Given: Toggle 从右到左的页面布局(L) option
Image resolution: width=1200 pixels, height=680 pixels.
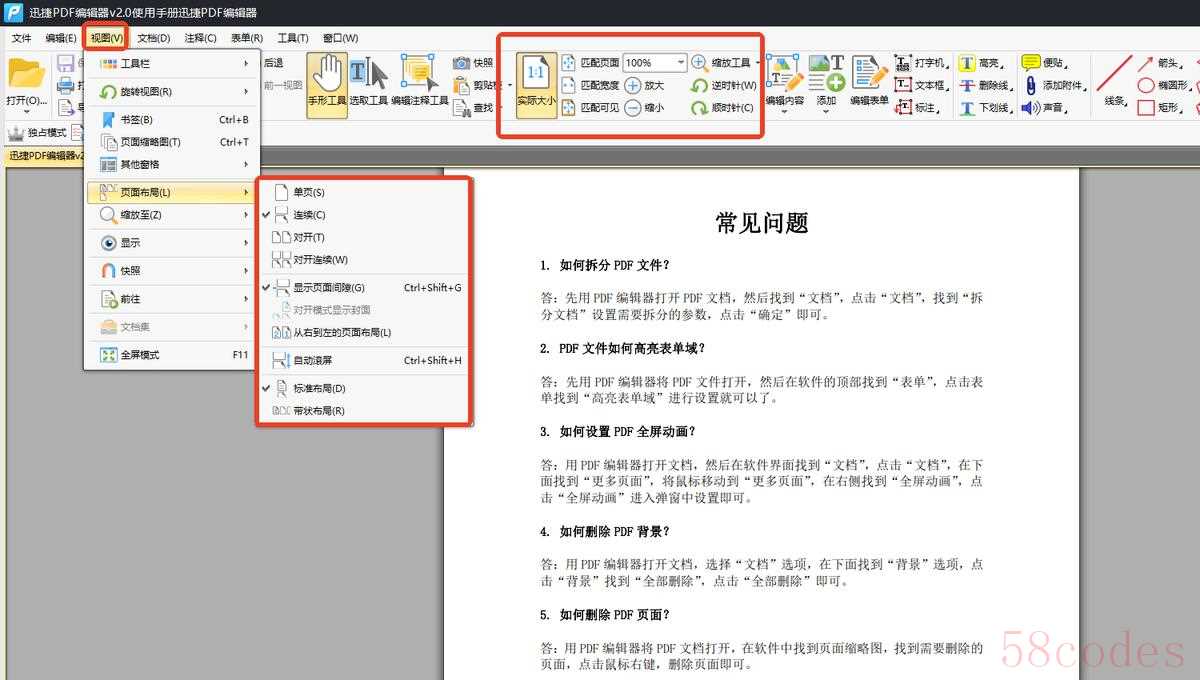Looking at the screenshot, I should (x=364, y=332).
